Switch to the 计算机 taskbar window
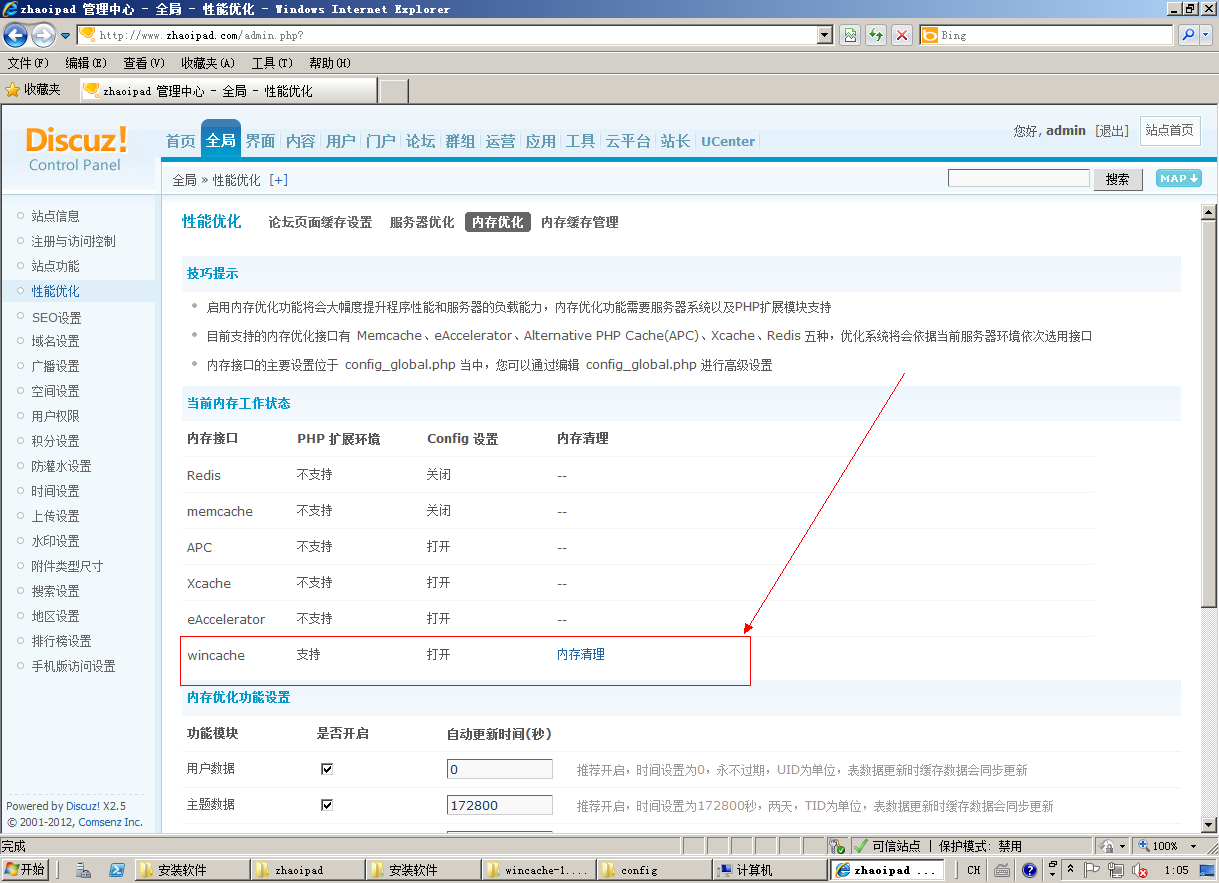Screen dimensions: 1219x883 click(x=770, y=870)
